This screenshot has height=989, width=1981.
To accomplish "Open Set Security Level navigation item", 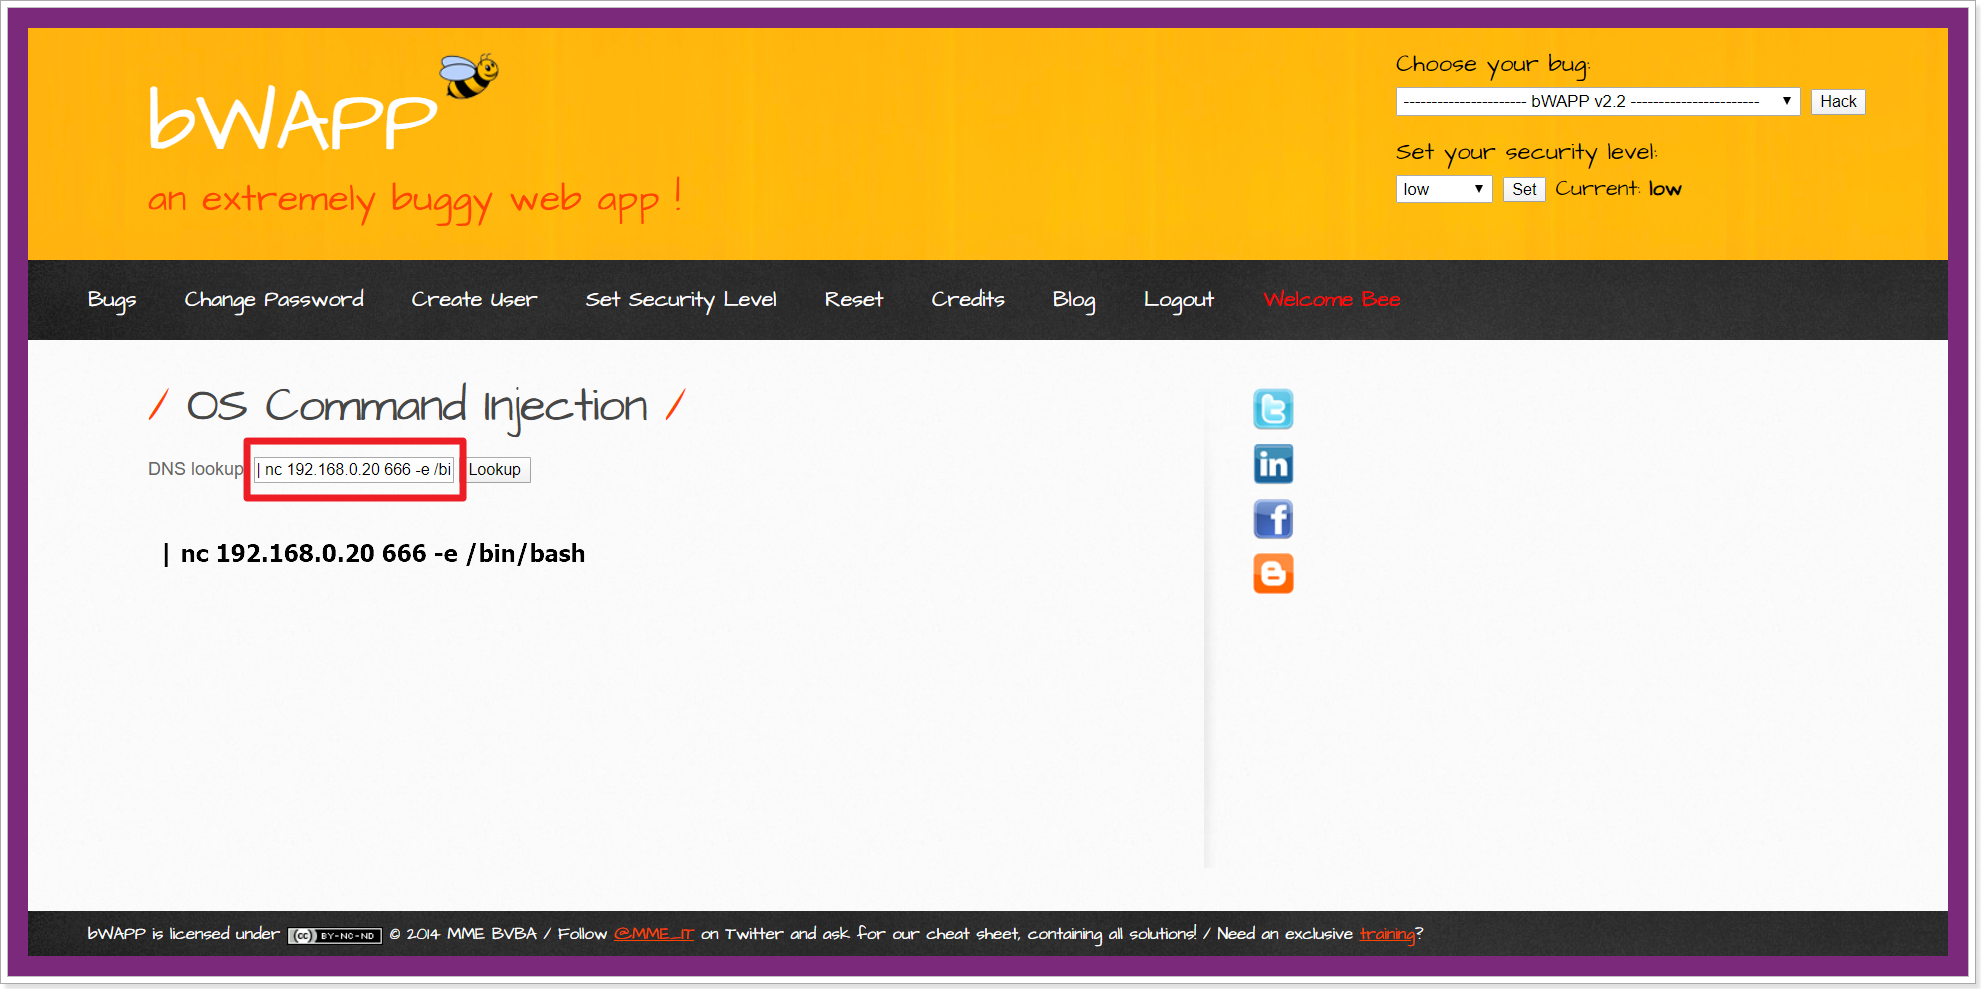I will pyautogui.click(x=681, y=300).
